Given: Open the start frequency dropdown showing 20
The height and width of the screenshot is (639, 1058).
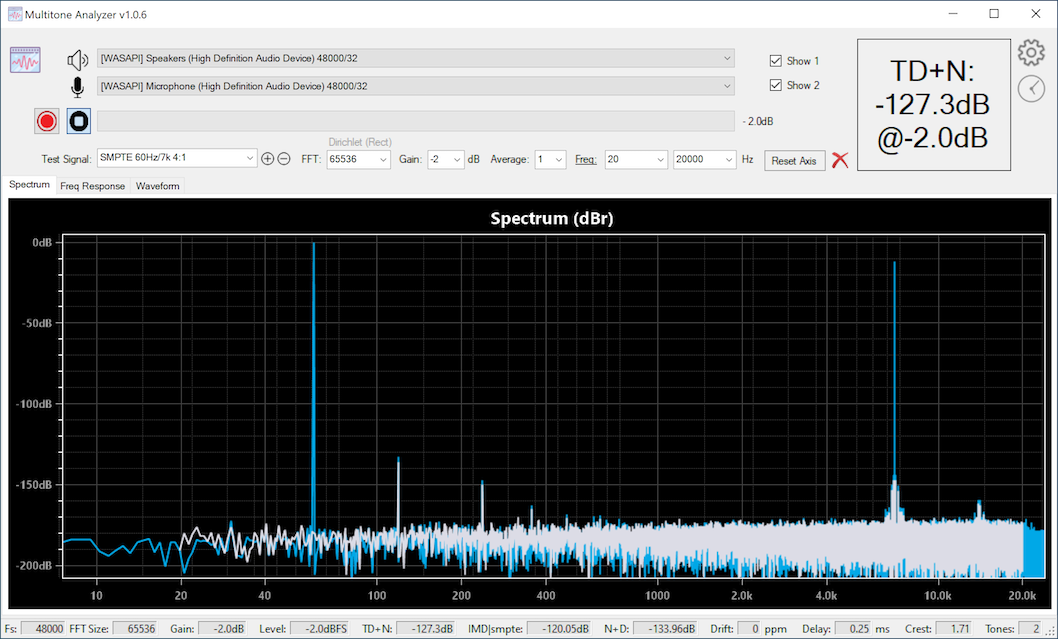Looking at the screenshot, I should click(x=636, y=159).
